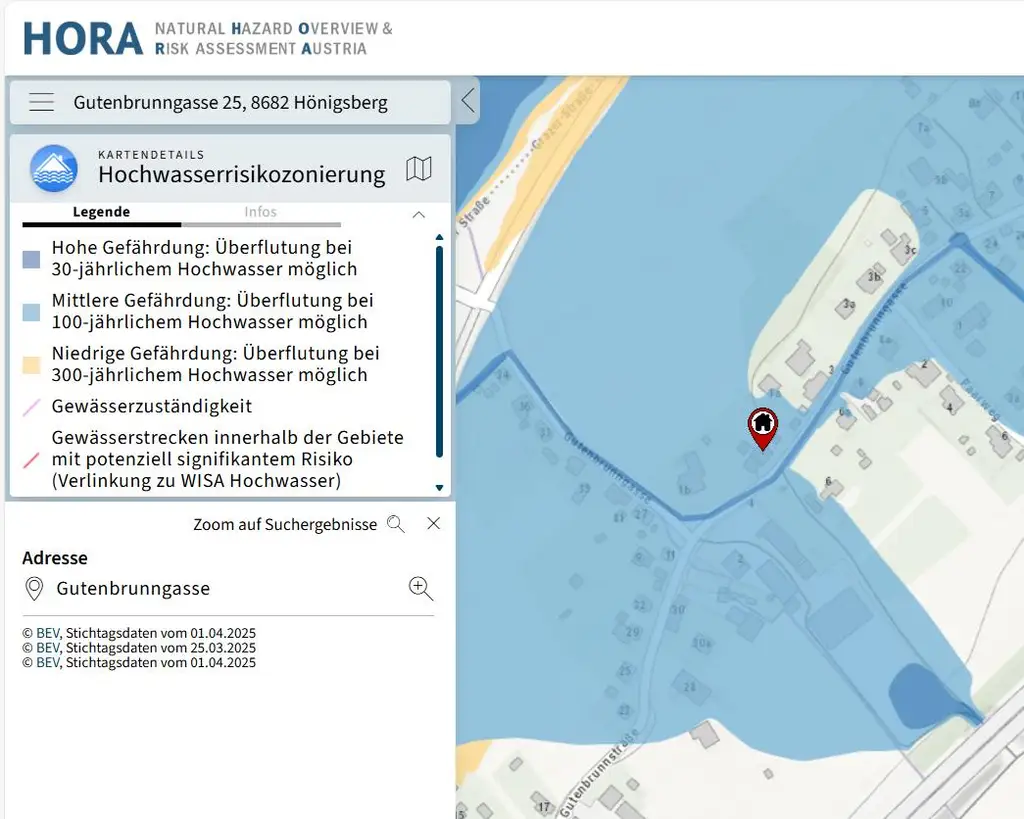
Task: Collapse the legend panel with the up chevron
Action: (419, 214)
